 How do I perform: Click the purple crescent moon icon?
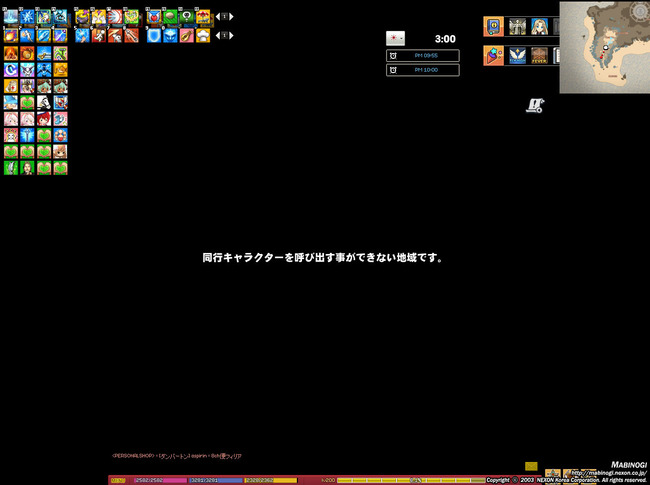[x=11, y=70]
